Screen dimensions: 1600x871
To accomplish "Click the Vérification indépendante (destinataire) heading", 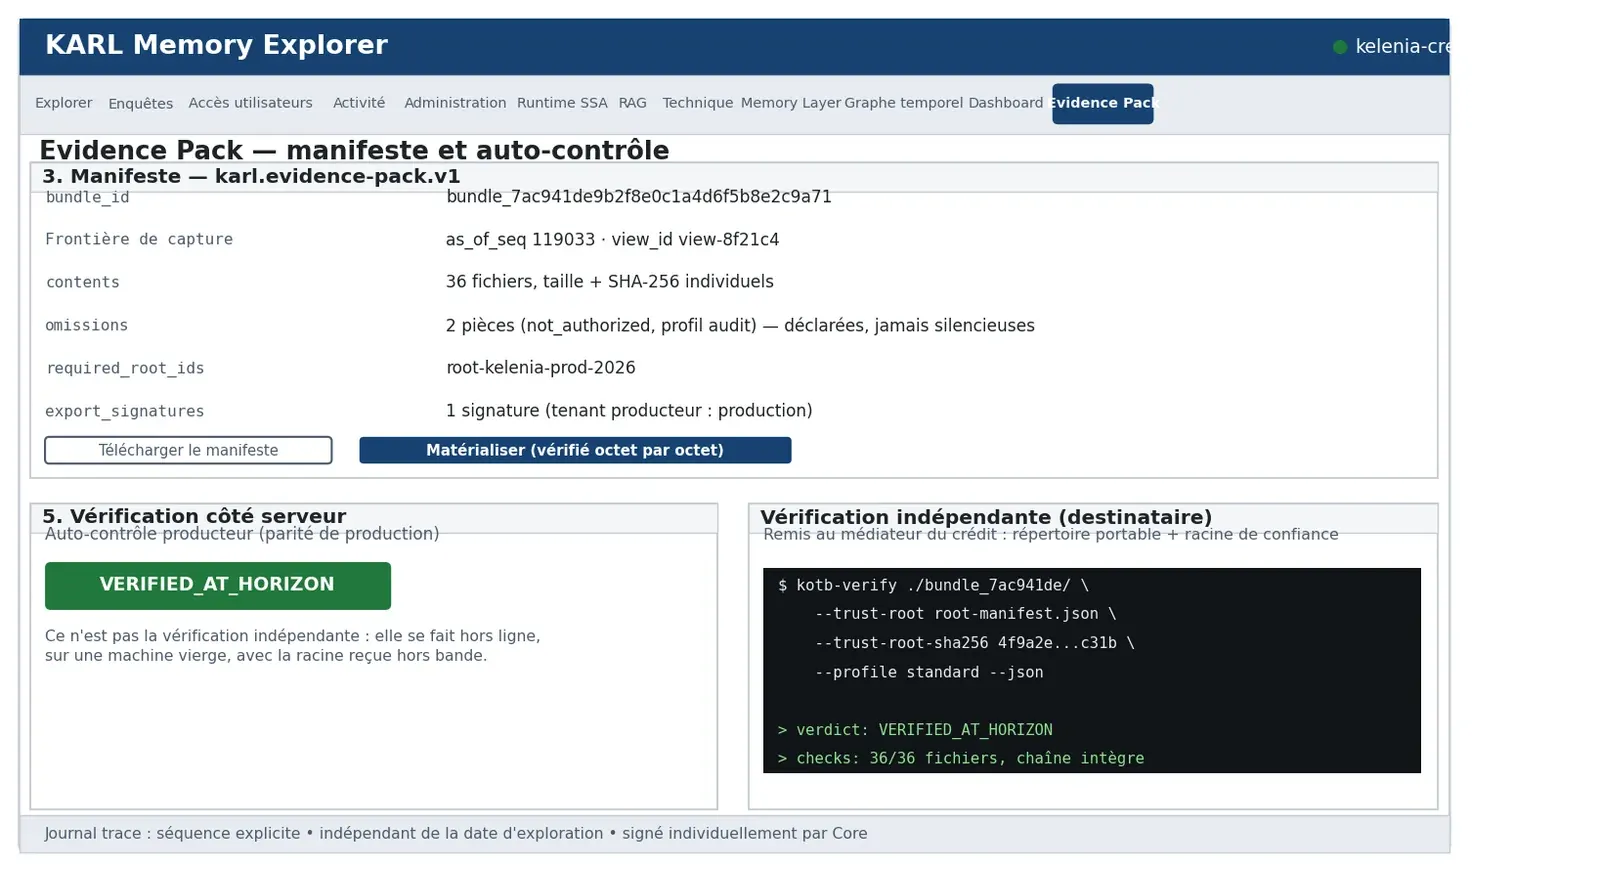I will point(986,518).
